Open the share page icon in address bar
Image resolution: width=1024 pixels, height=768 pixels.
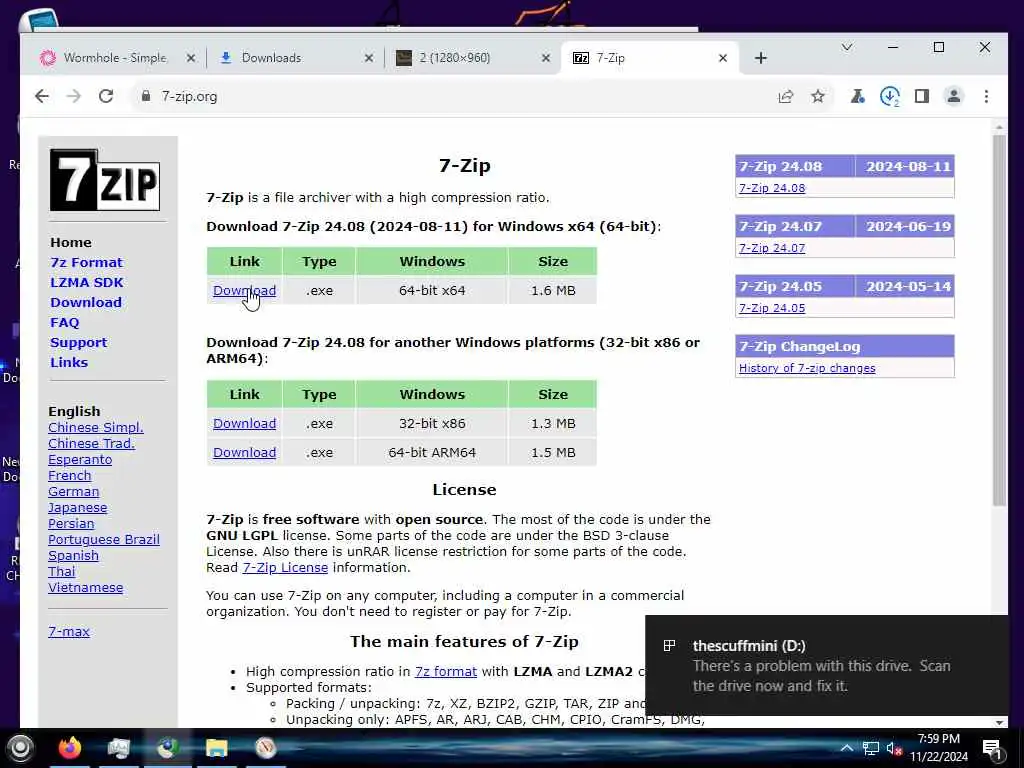click(786, 97)
